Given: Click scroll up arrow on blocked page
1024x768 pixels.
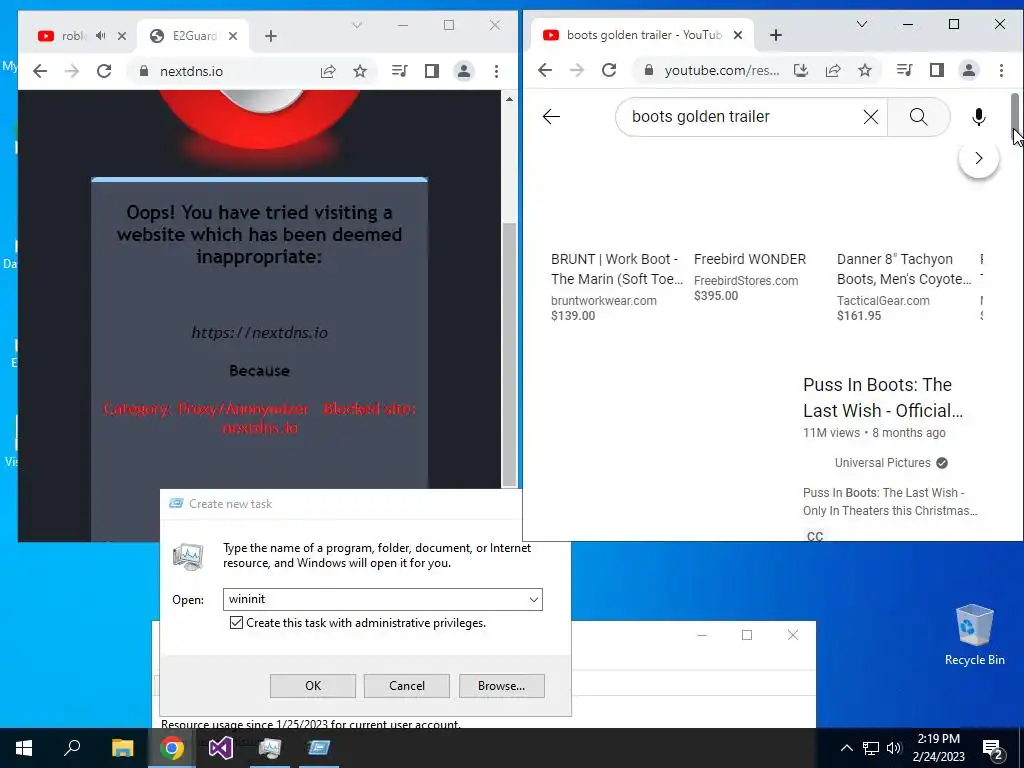Looking at the screenshot, I should 509,99.
